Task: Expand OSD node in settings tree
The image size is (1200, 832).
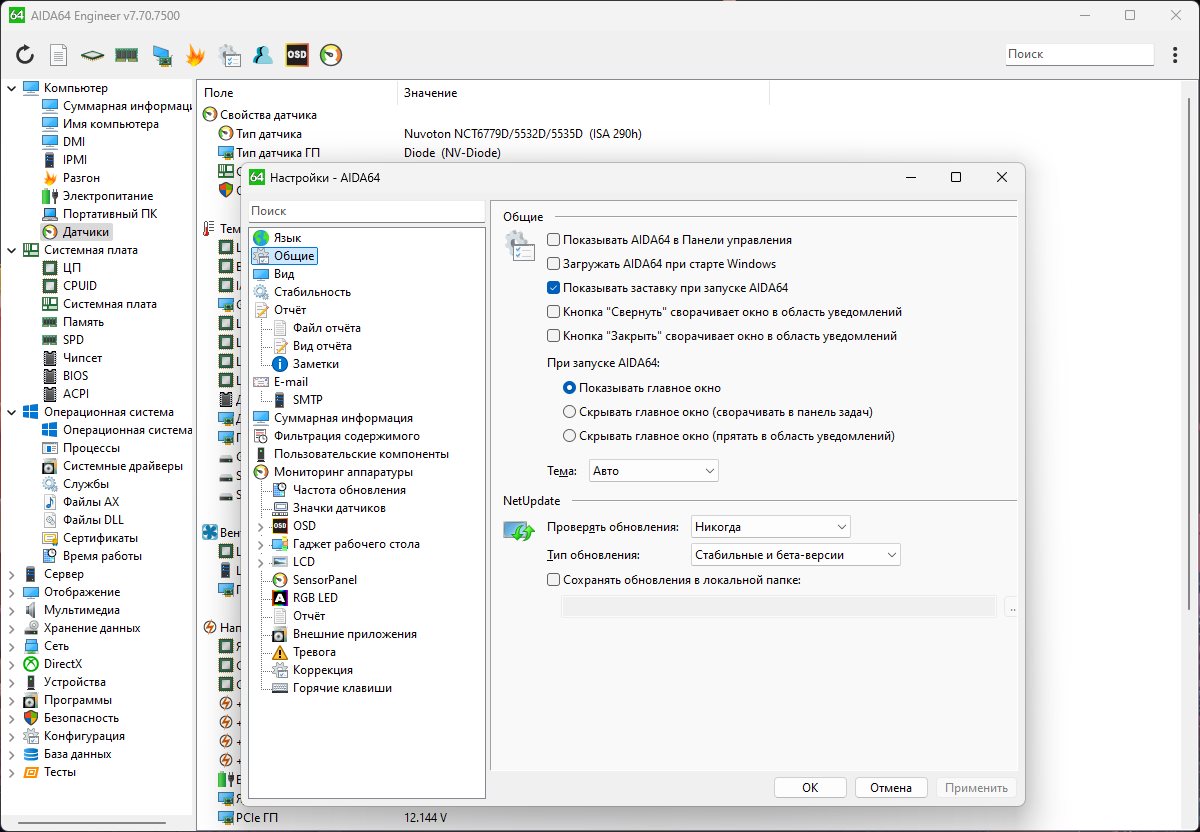Action: click(x=261, y=526)
